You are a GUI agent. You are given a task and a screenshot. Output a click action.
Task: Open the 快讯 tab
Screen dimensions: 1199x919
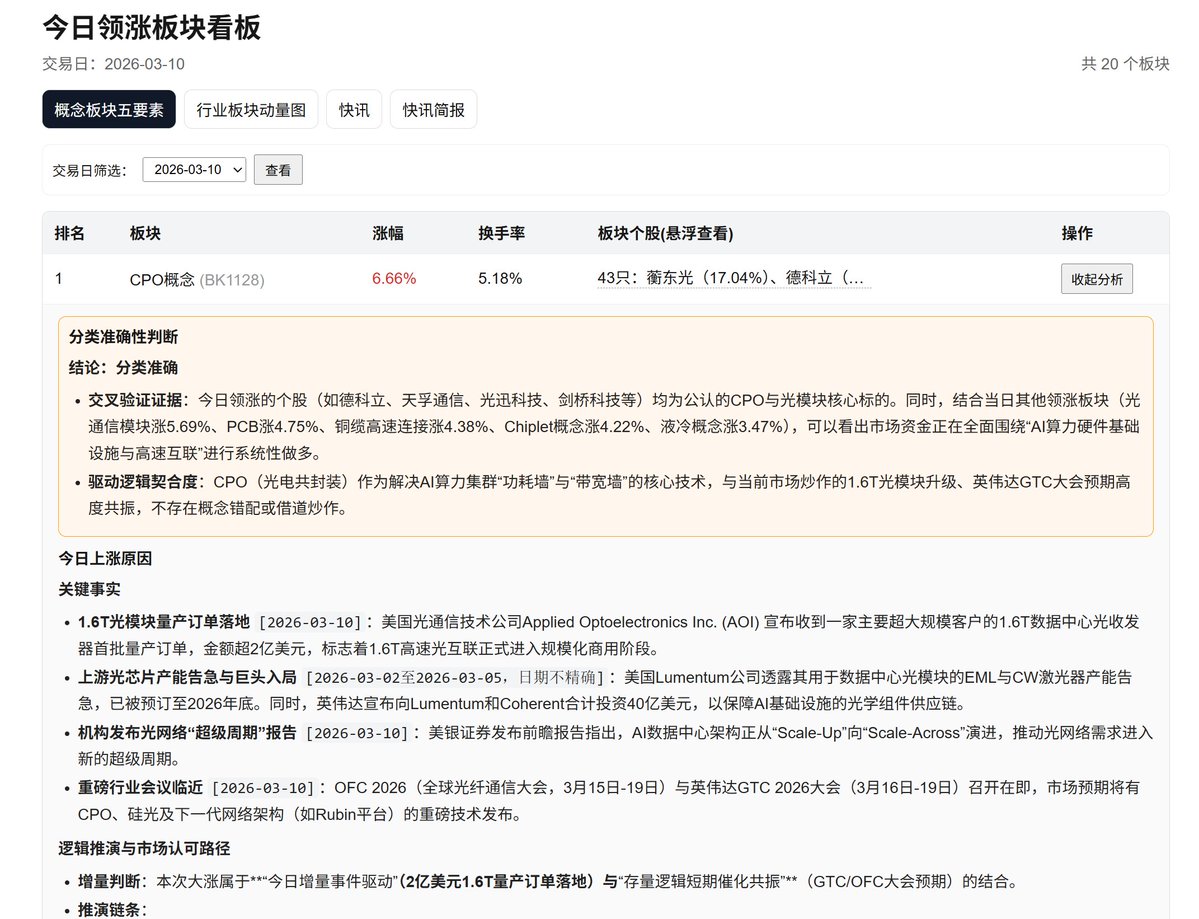tap(353, 109)
